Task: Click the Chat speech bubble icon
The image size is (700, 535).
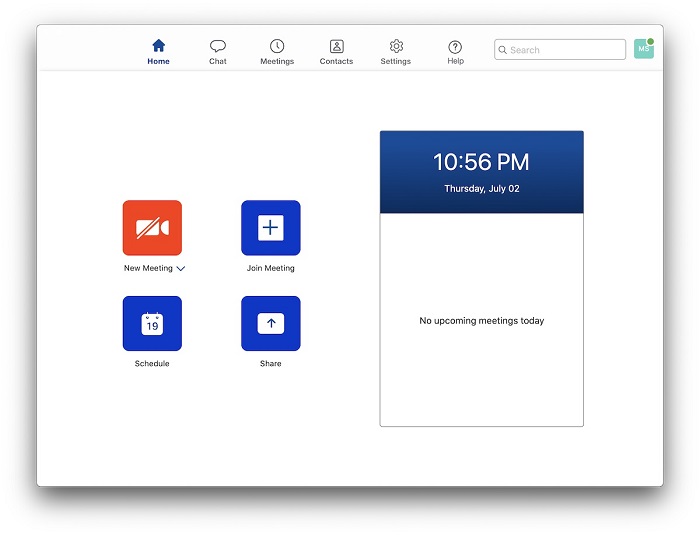Action: point(217,46)
